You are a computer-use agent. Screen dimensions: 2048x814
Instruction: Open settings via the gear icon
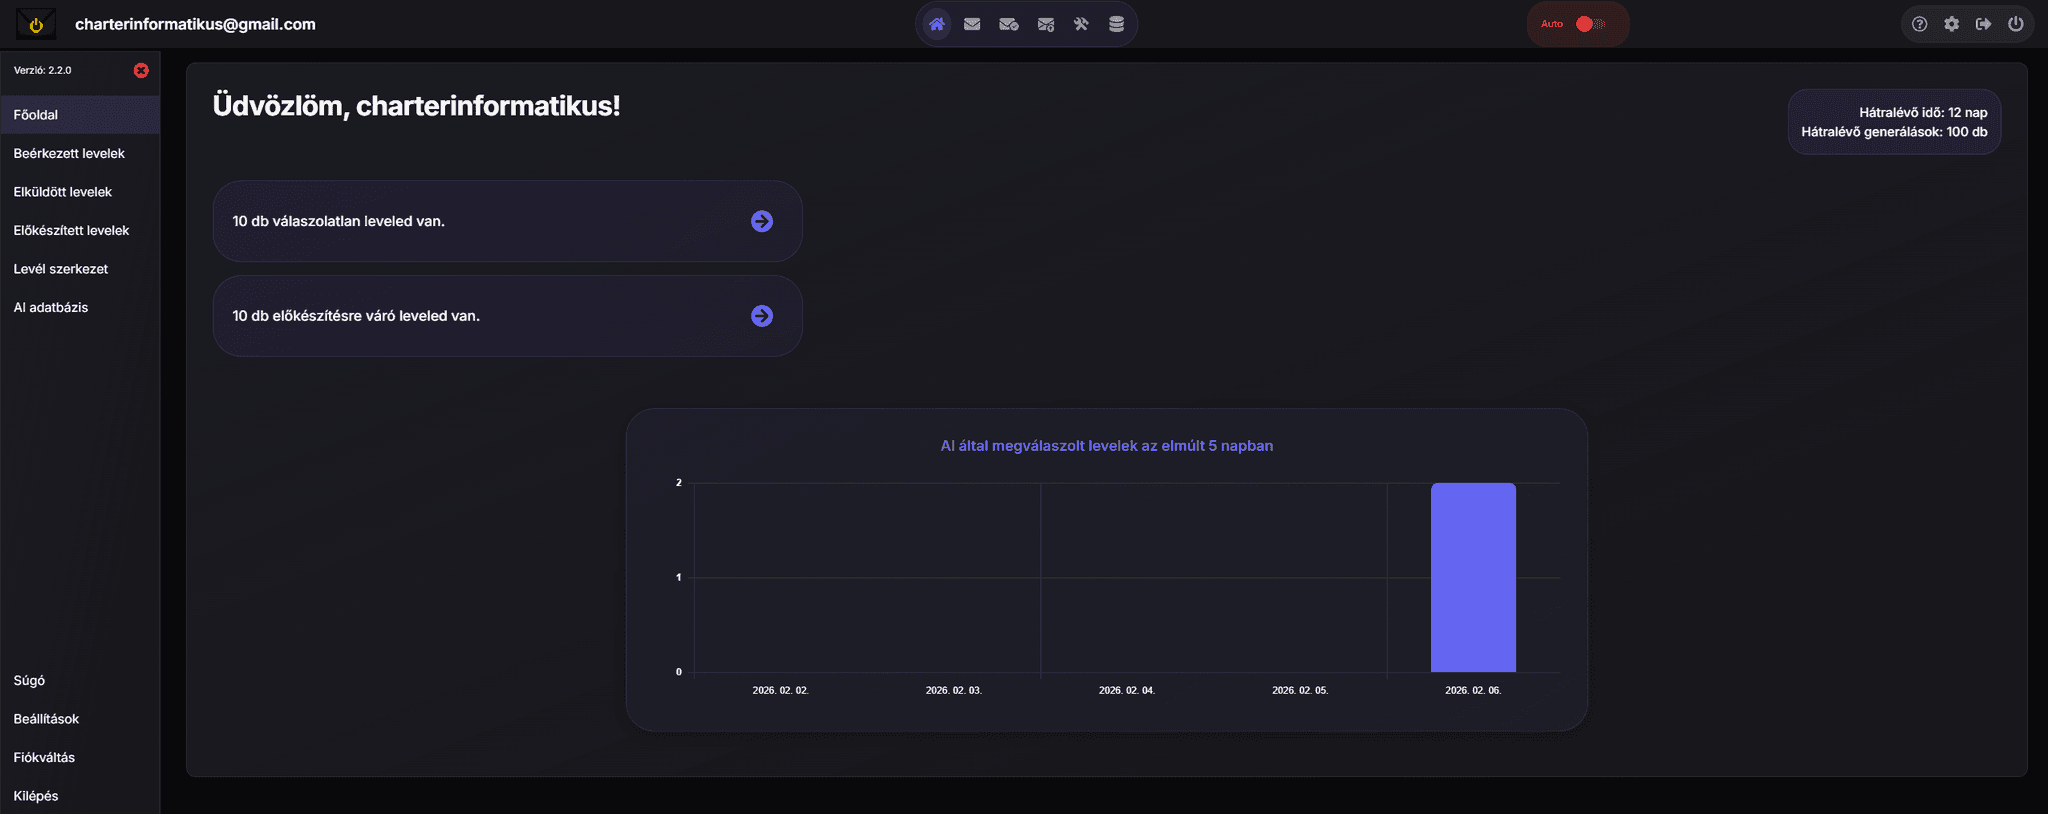click(1951, 24)
